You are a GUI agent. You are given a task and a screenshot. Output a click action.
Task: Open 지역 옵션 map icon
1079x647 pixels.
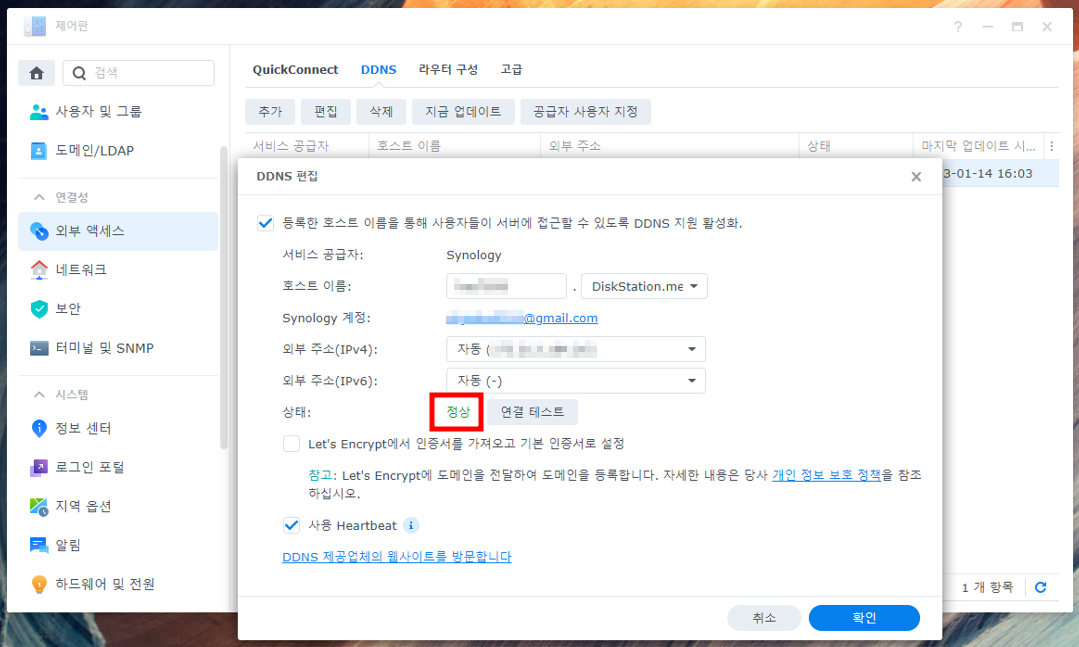[39, 507]
